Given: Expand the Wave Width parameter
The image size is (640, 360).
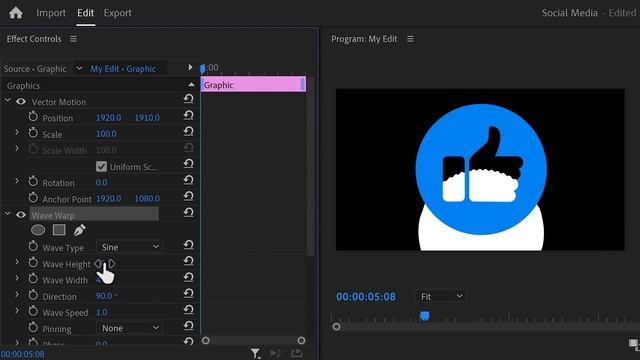Looking at the screenshot, I should pyautogui.click(x=17, y=278).
